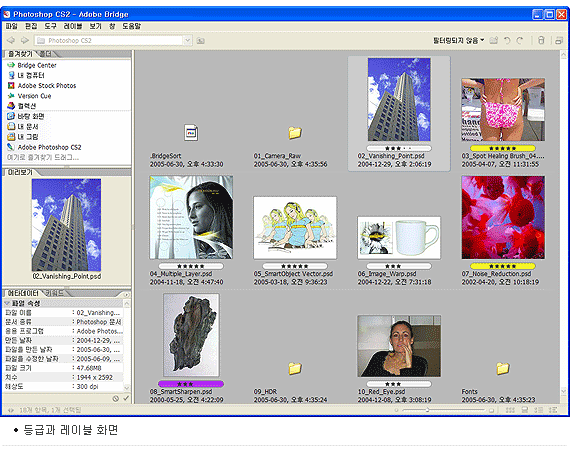Screen dimensions: 570x451
Task: Apply metadata with the checkmark icon
Action: (126, 398)
